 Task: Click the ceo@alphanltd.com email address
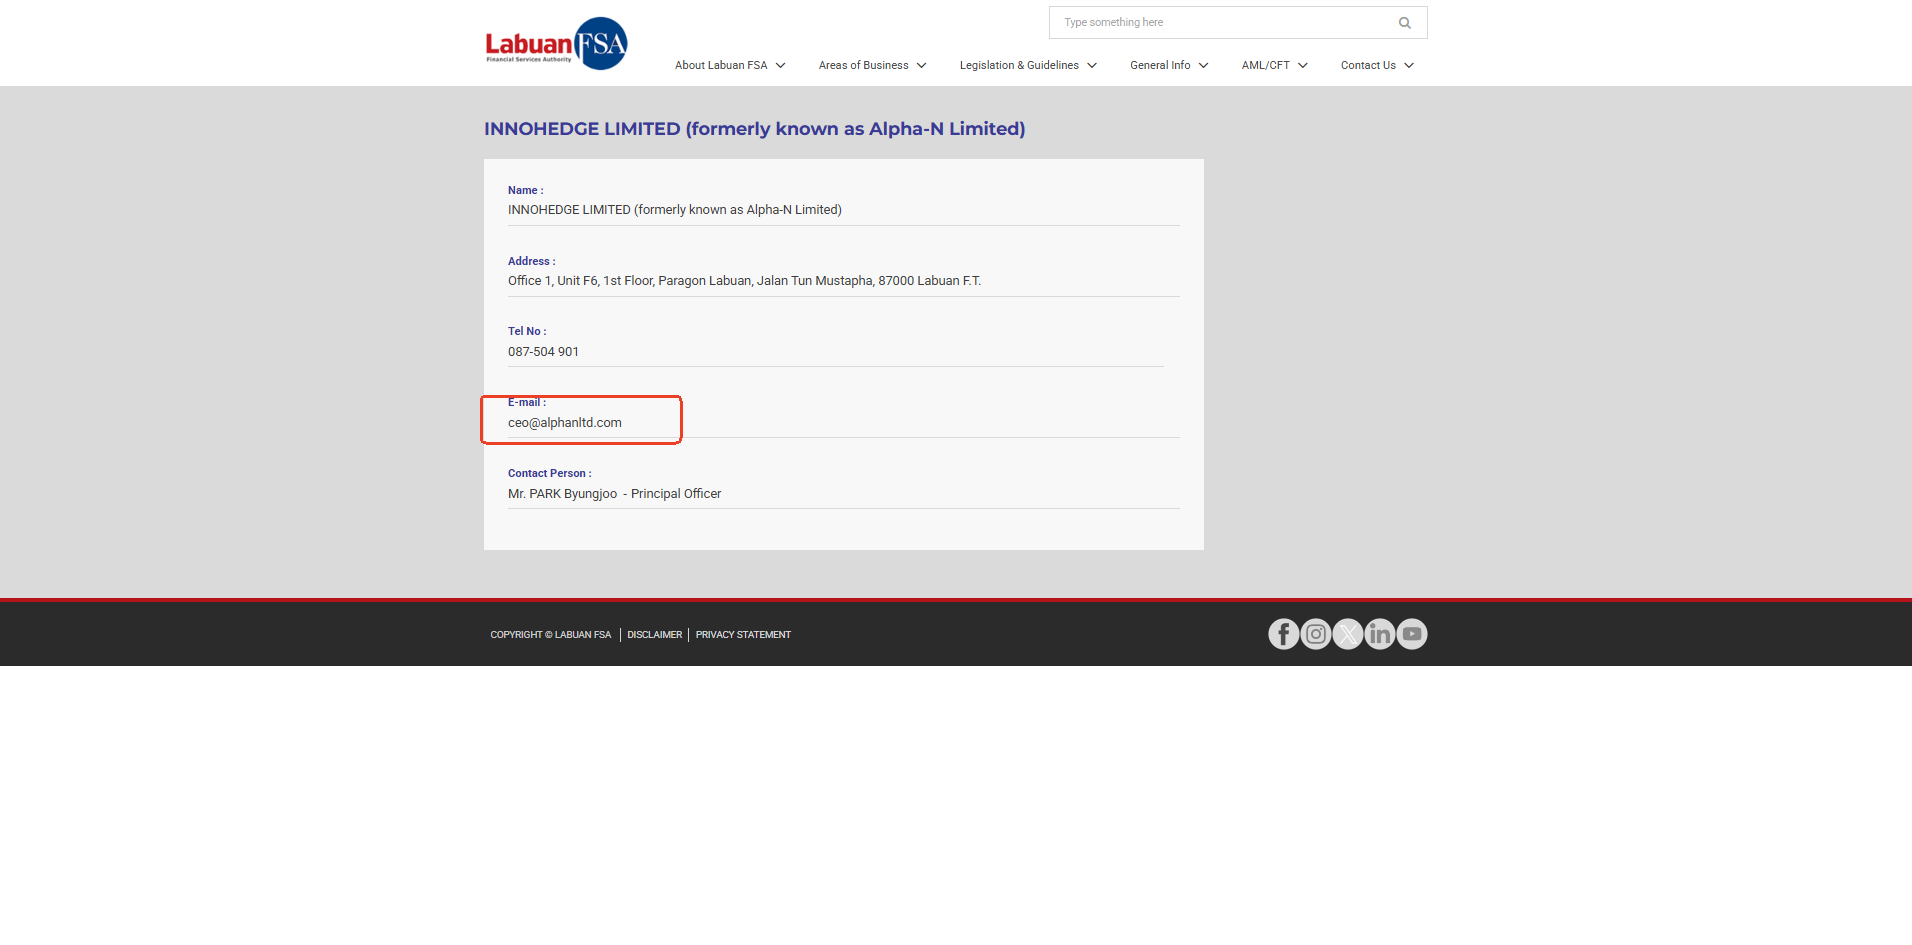tap(565, 423)
